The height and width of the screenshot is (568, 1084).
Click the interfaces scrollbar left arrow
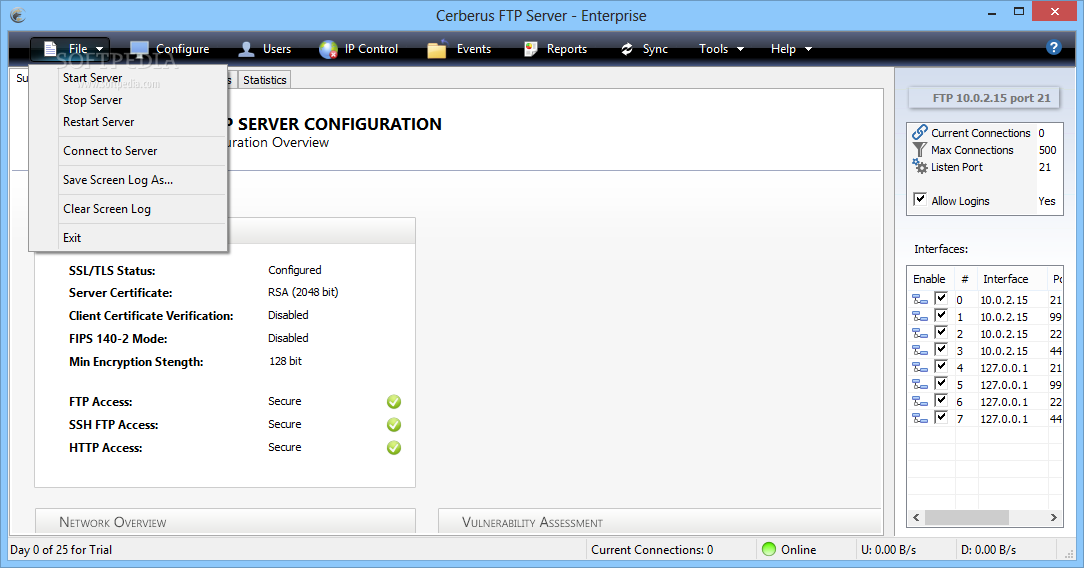pyautogui.click(x=917, y=518)
